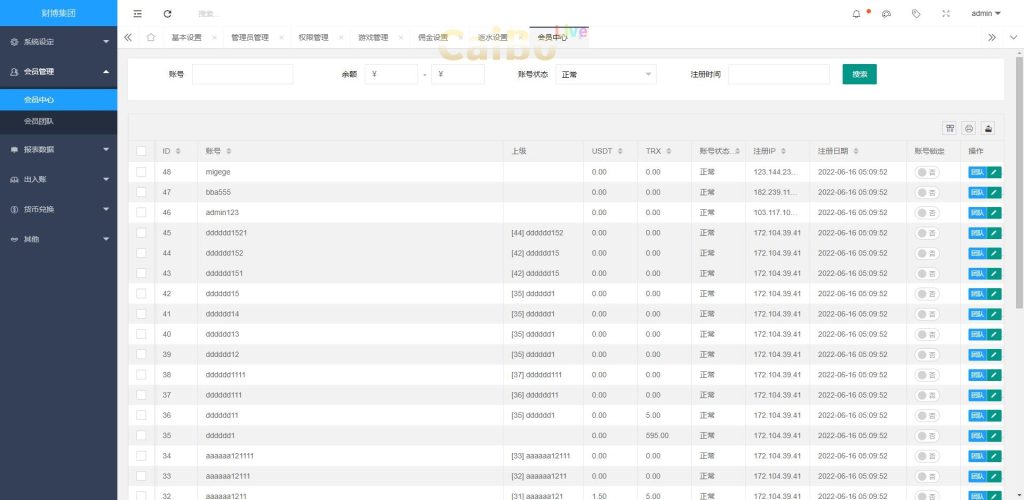
Task: Toggle account lock switch for bba555
Action: [927, 192]
